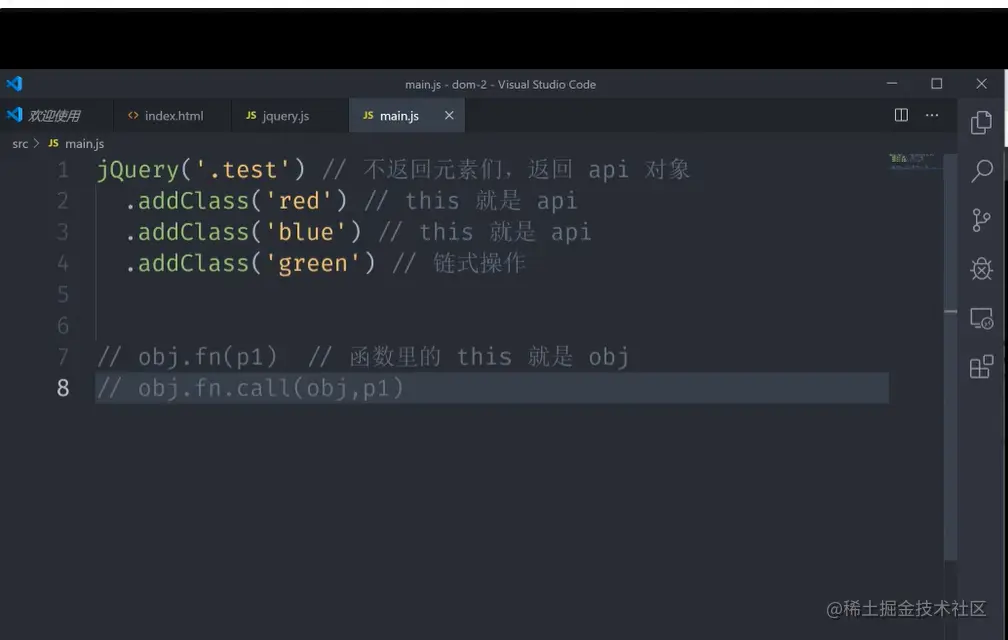Open the Explorer files icon
The image size is (1008, 640).
(x=981, y=122)
